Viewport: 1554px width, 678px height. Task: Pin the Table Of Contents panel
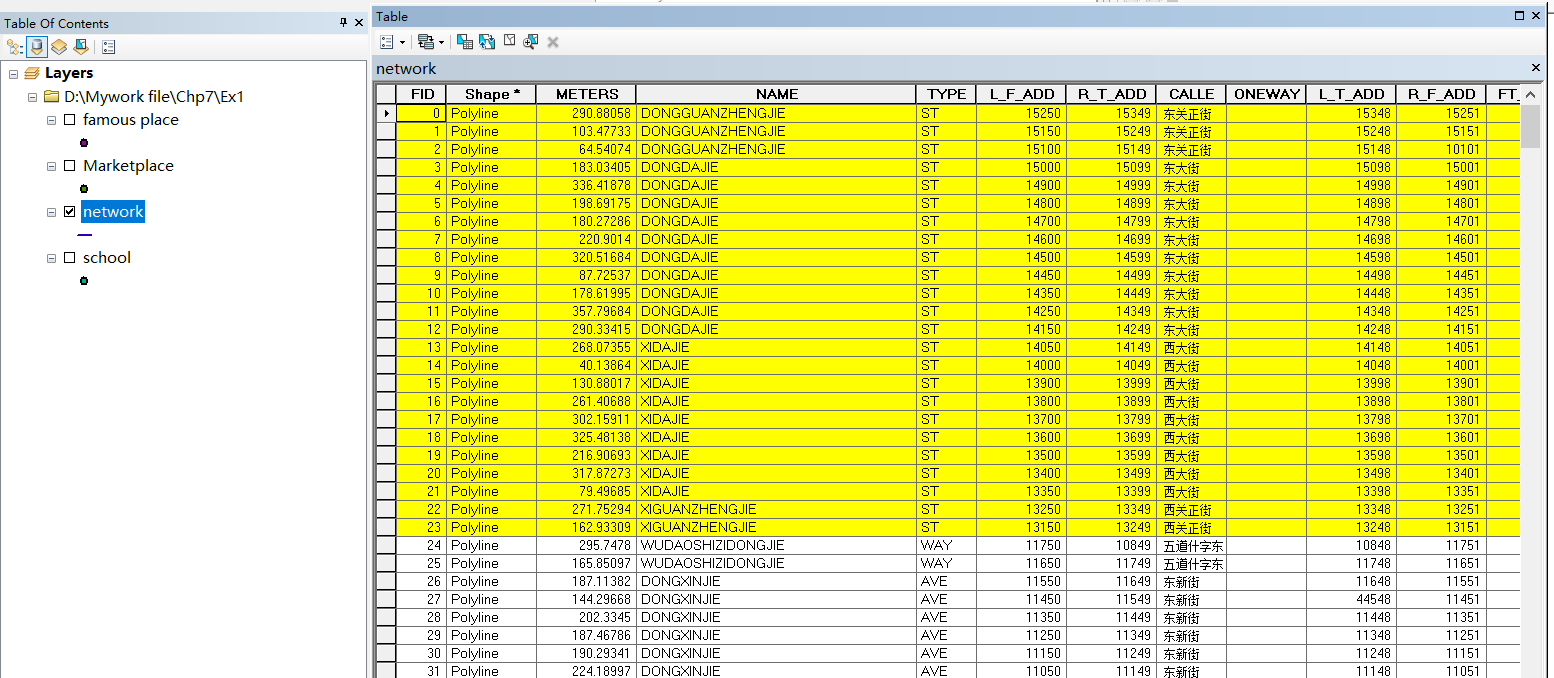[344, 23]
